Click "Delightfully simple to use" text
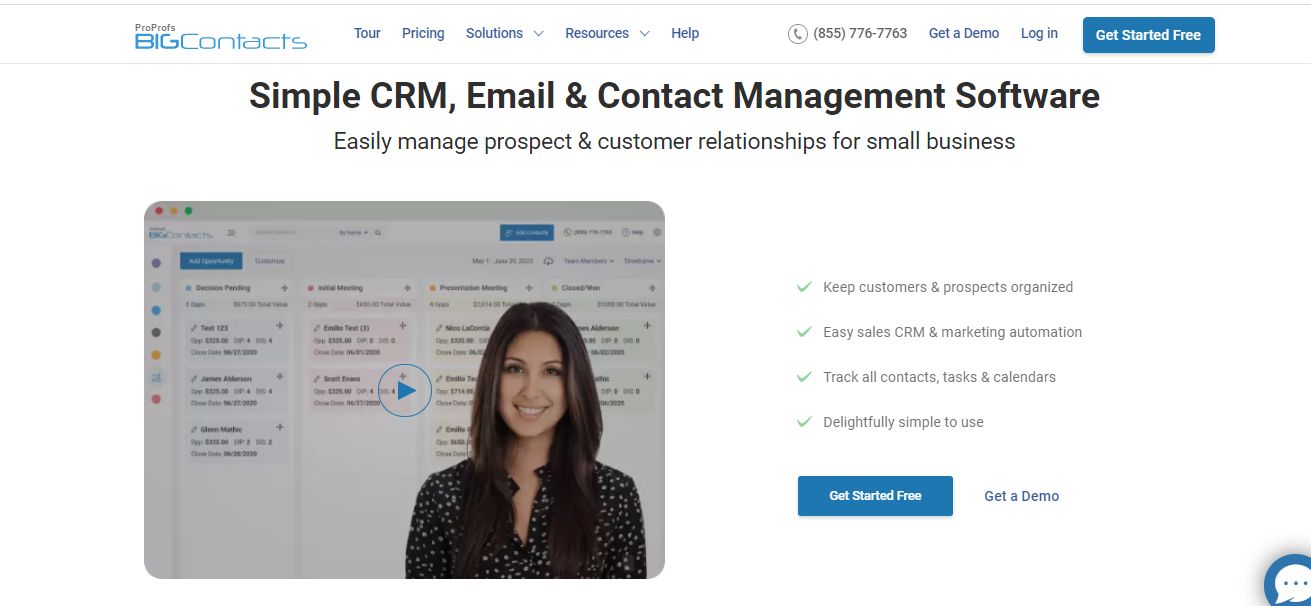1311x606 pixels. pyautogui.click(x=903, y=422)
